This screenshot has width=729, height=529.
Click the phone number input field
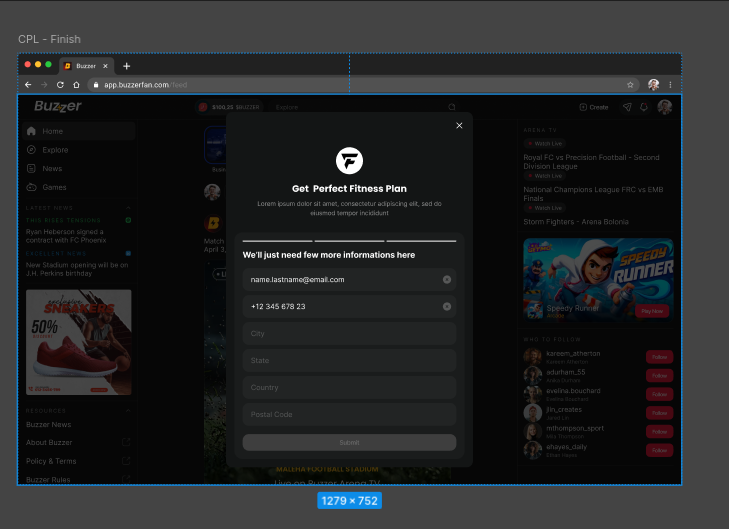tap(349, 306)
